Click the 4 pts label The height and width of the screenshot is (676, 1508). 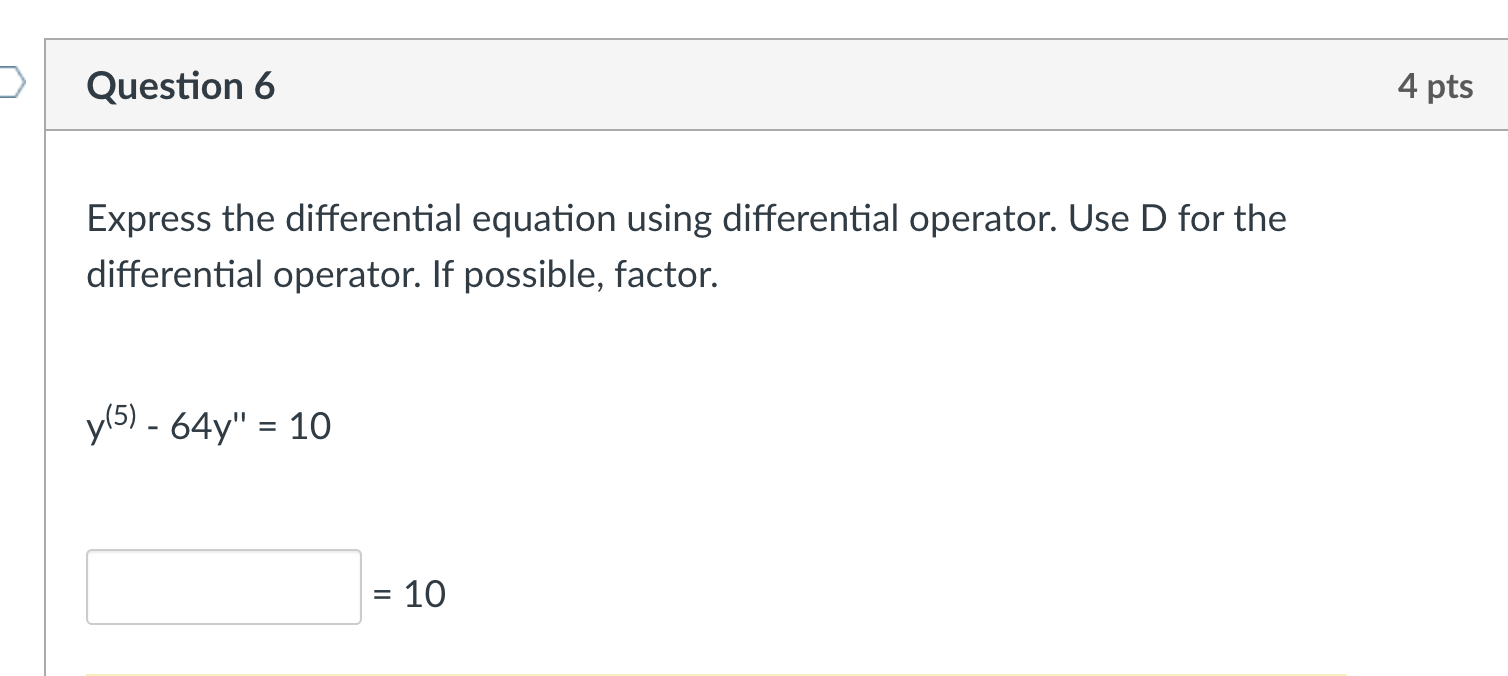click(x=1437, y=86)
